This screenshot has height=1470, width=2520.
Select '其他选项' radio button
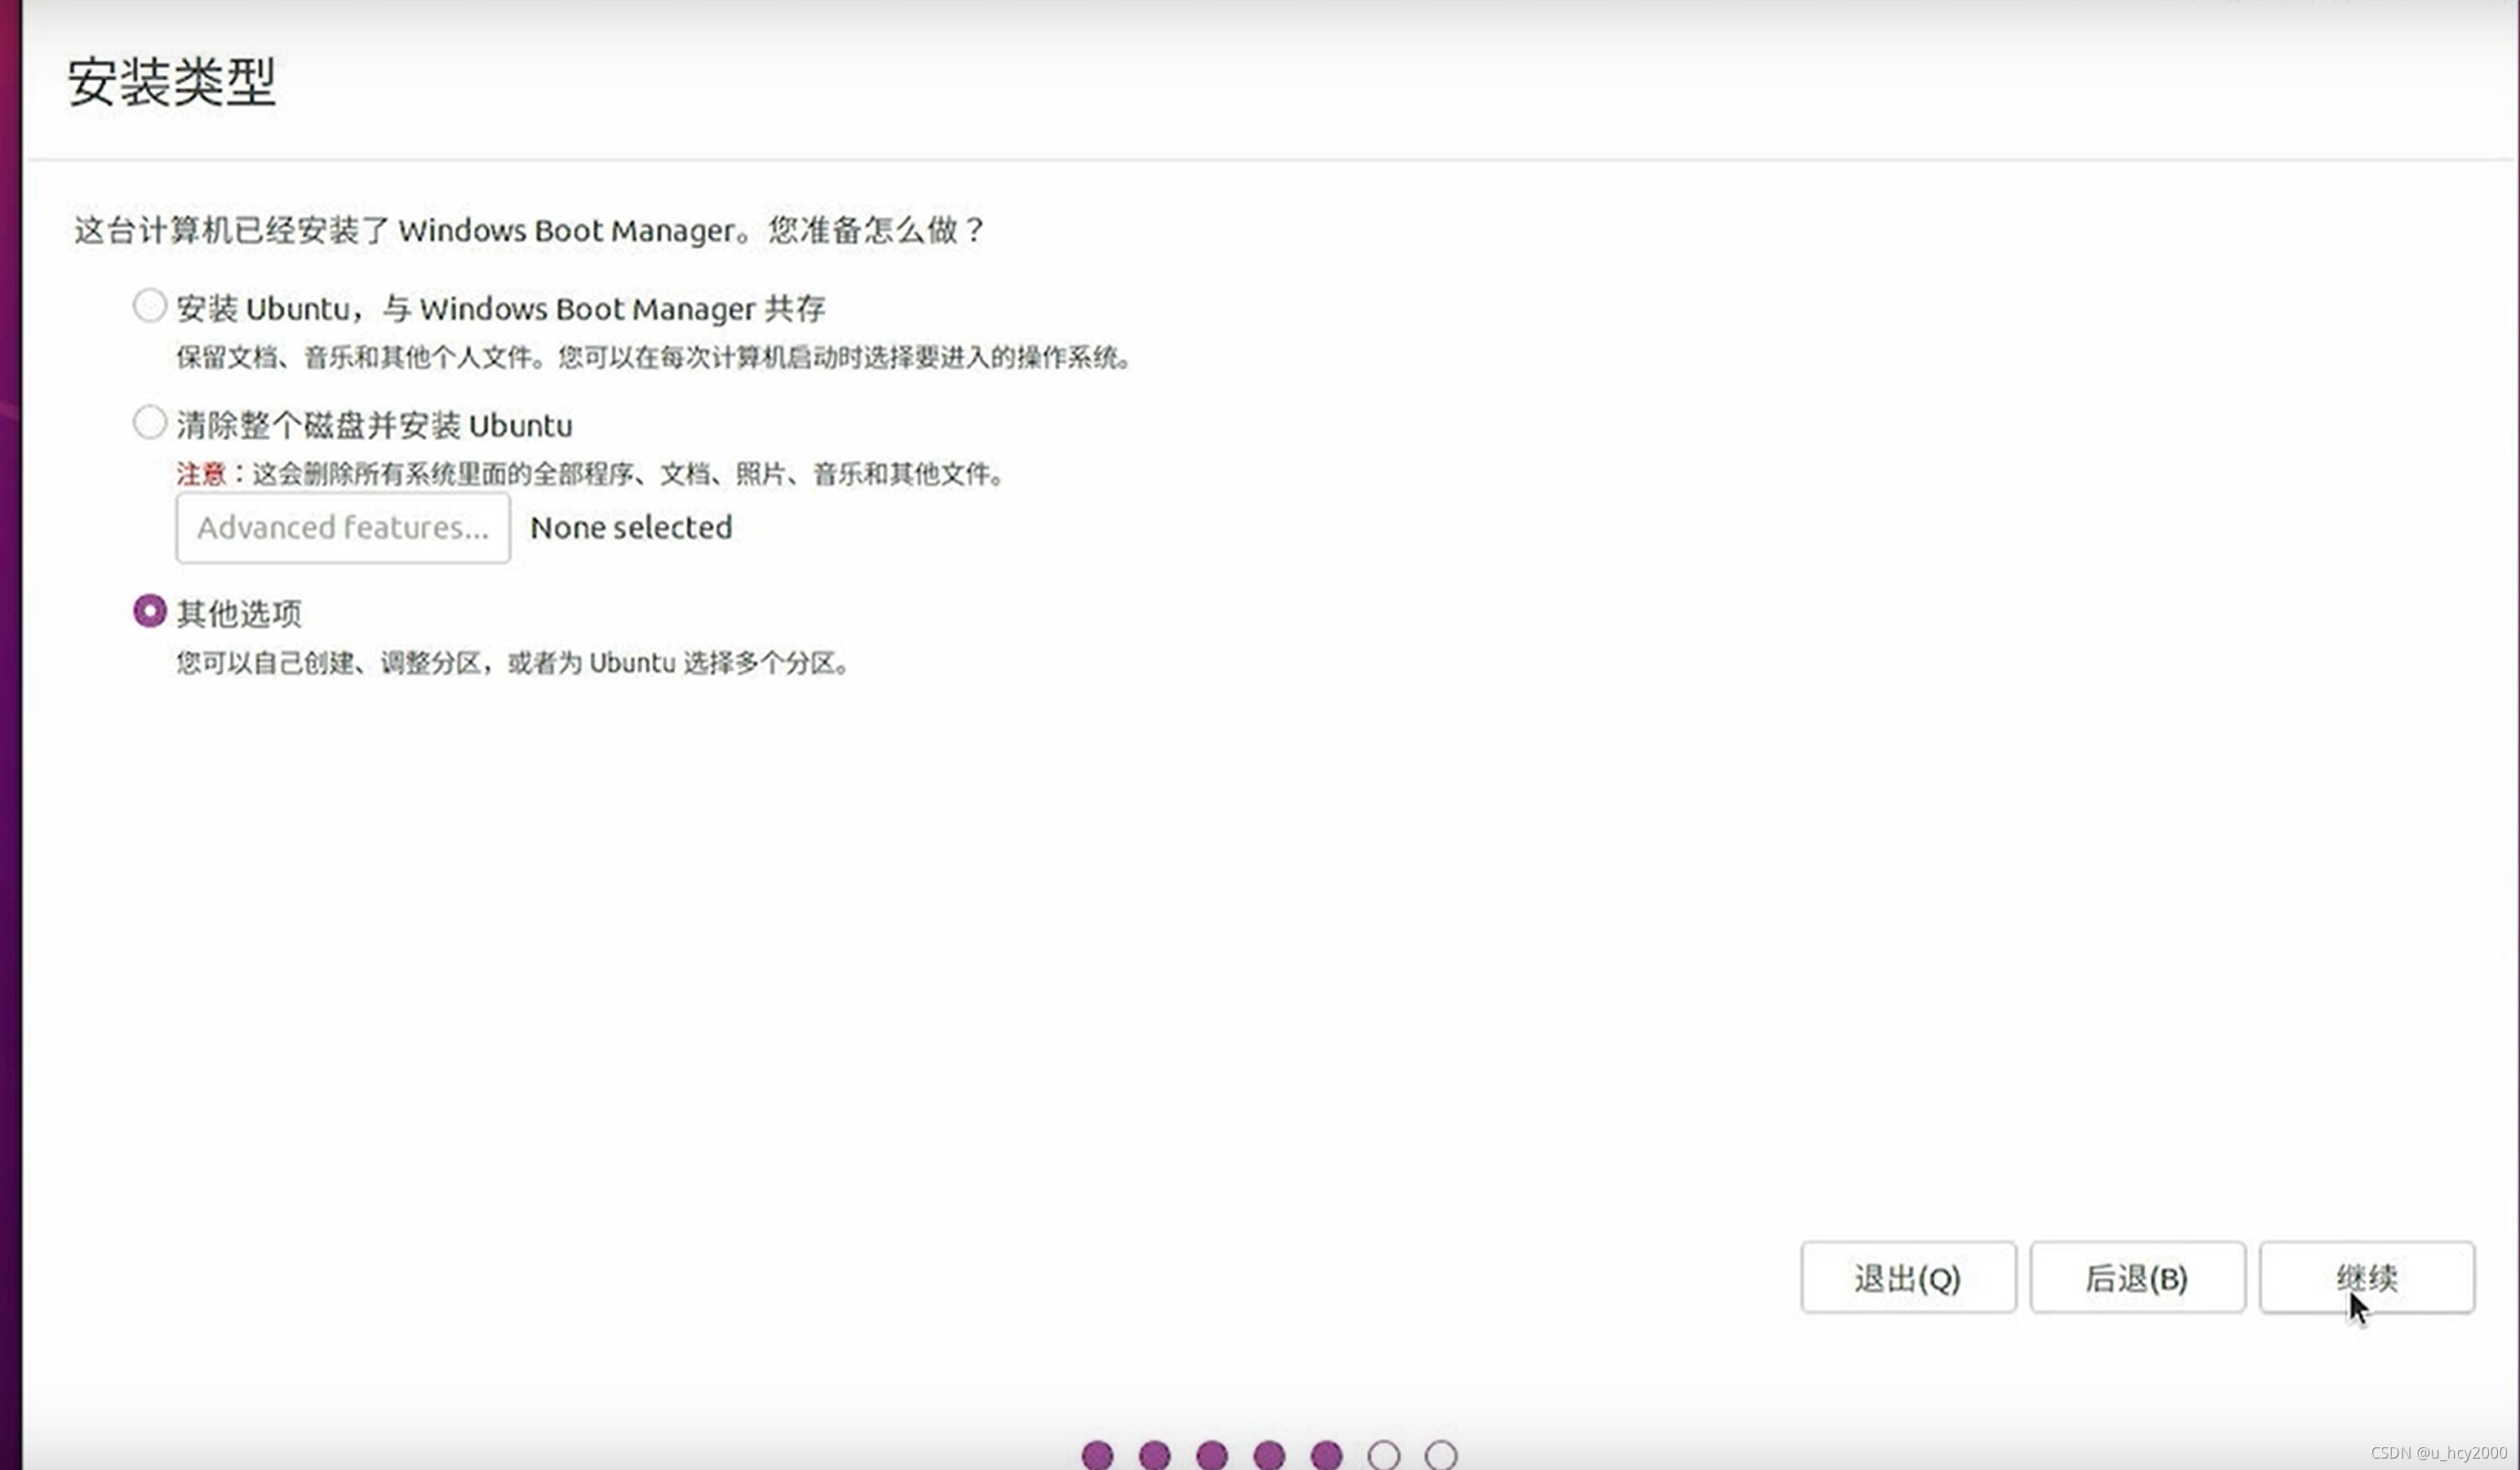[x=149, y=611]
